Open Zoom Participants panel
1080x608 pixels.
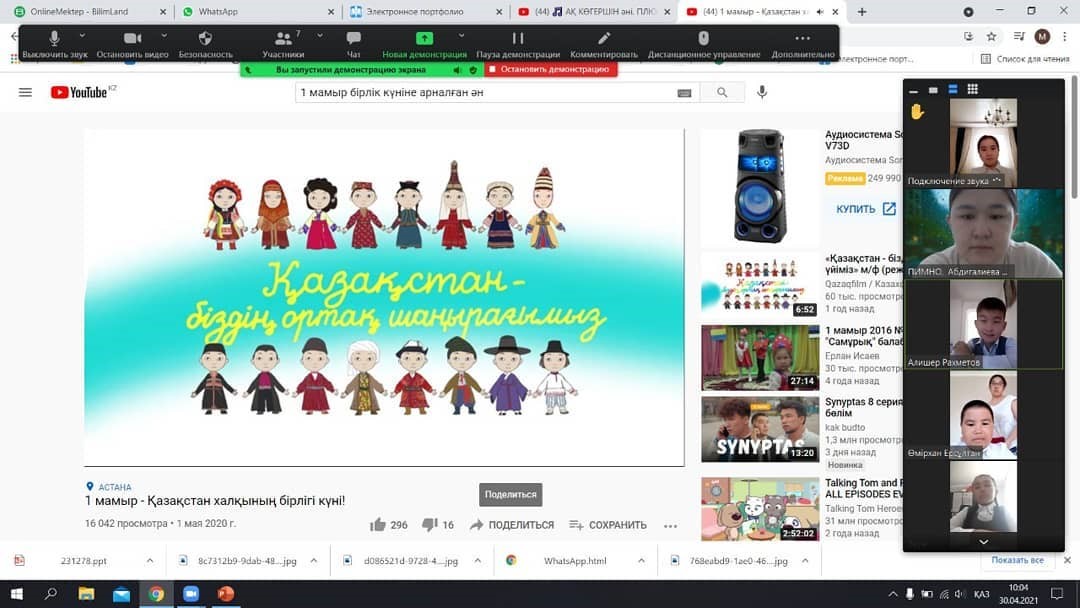[283, 44]
